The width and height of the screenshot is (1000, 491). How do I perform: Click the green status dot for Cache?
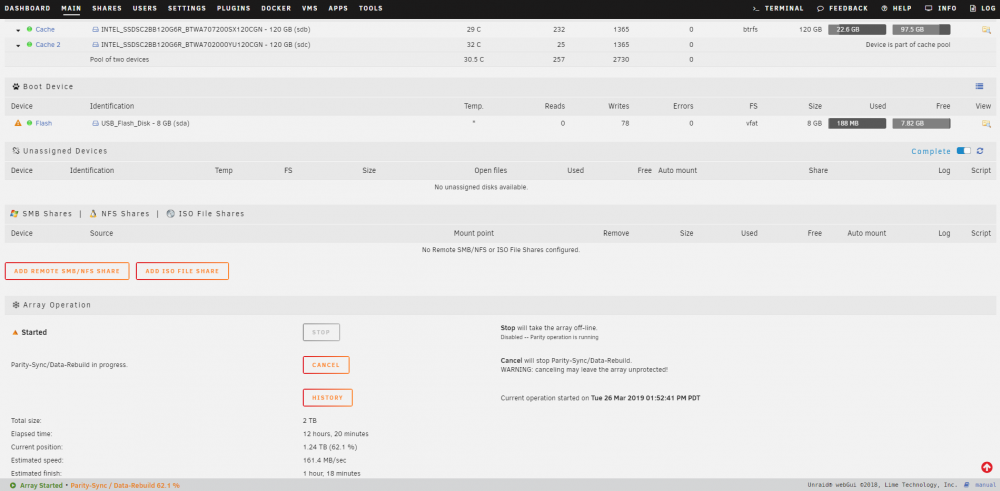[29, 29]
